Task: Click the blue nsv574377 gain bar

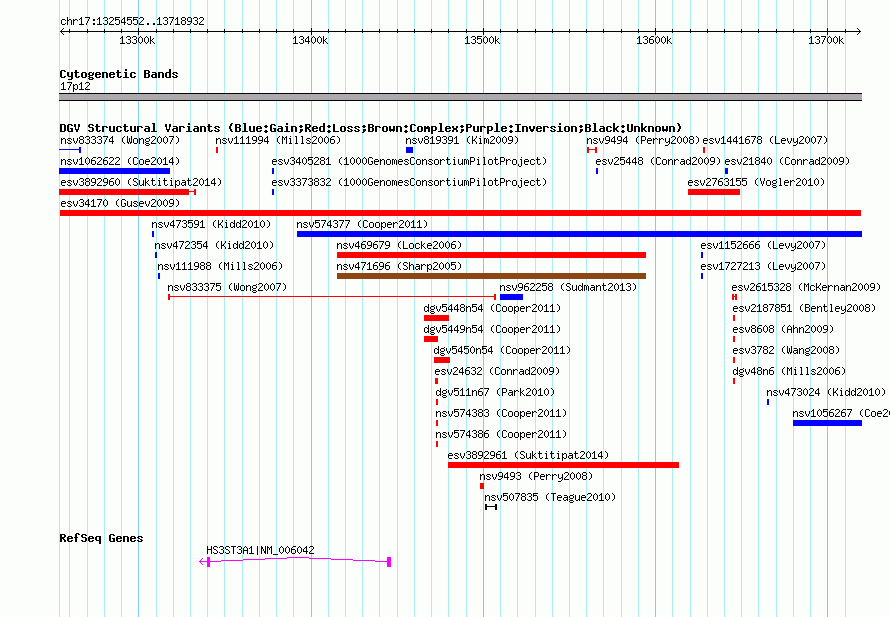Action: [579, 234]
